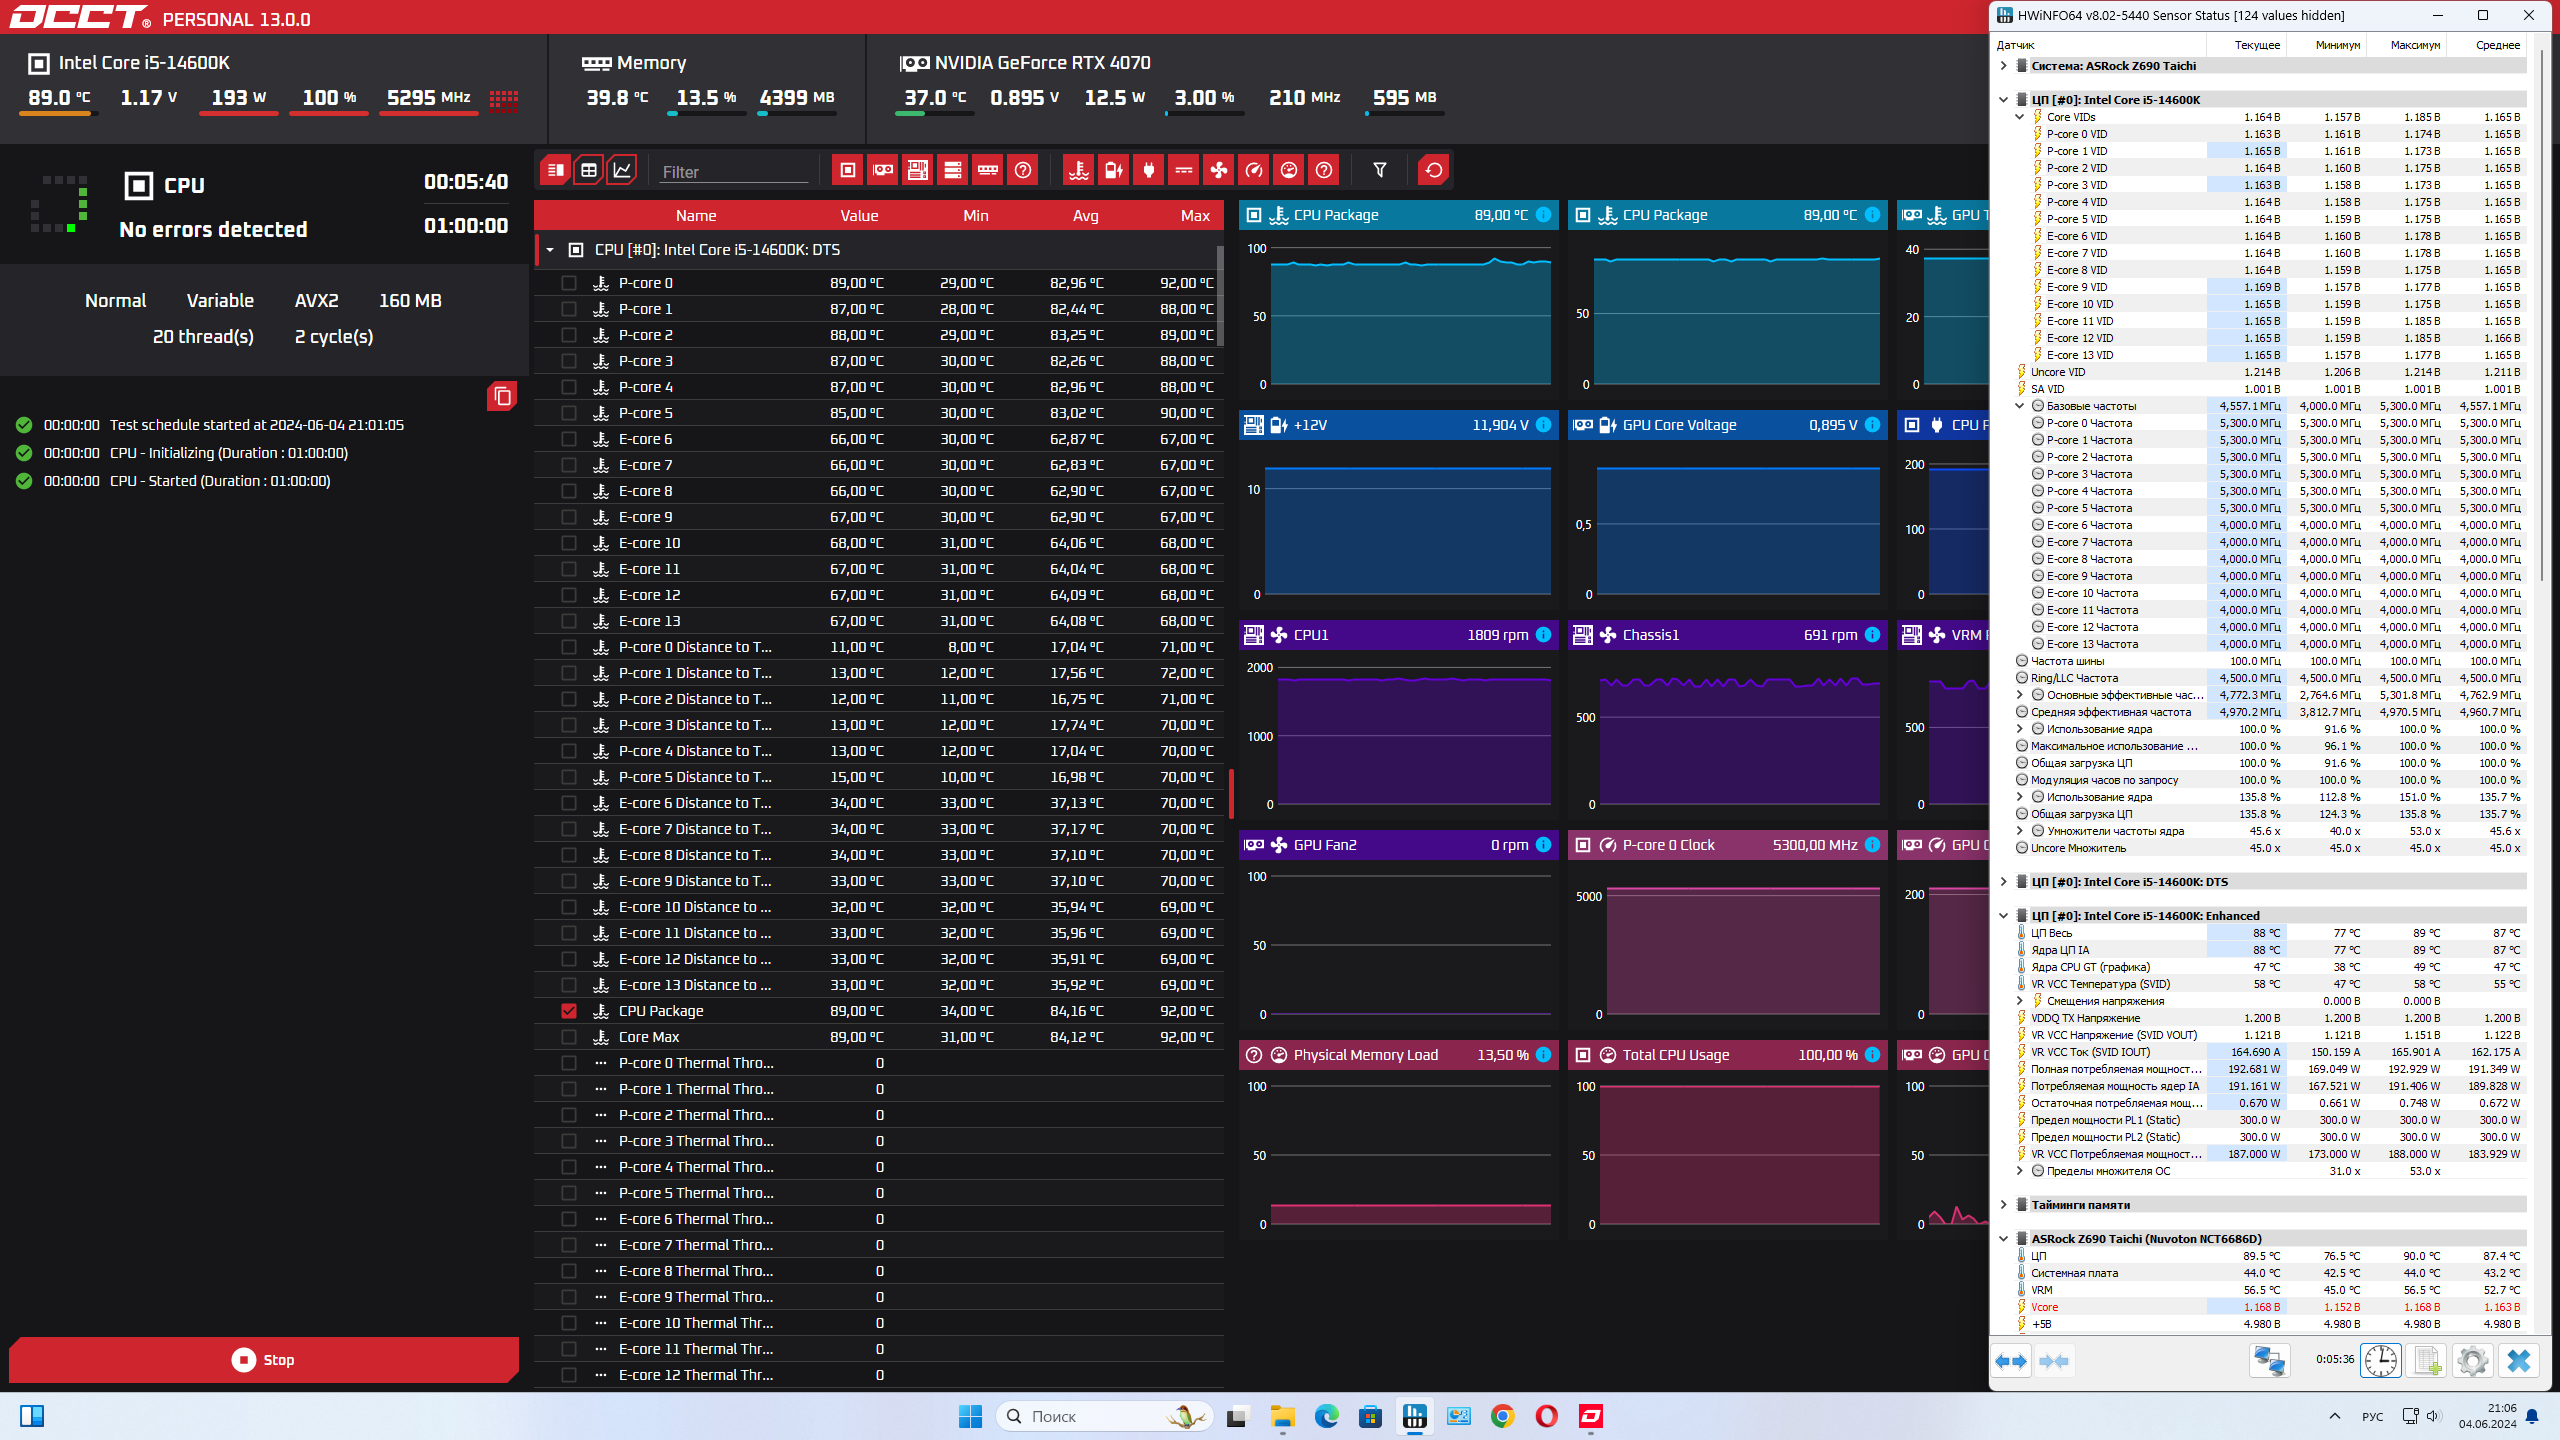Collapse the Core VIDs tree node

[2019, 117]
